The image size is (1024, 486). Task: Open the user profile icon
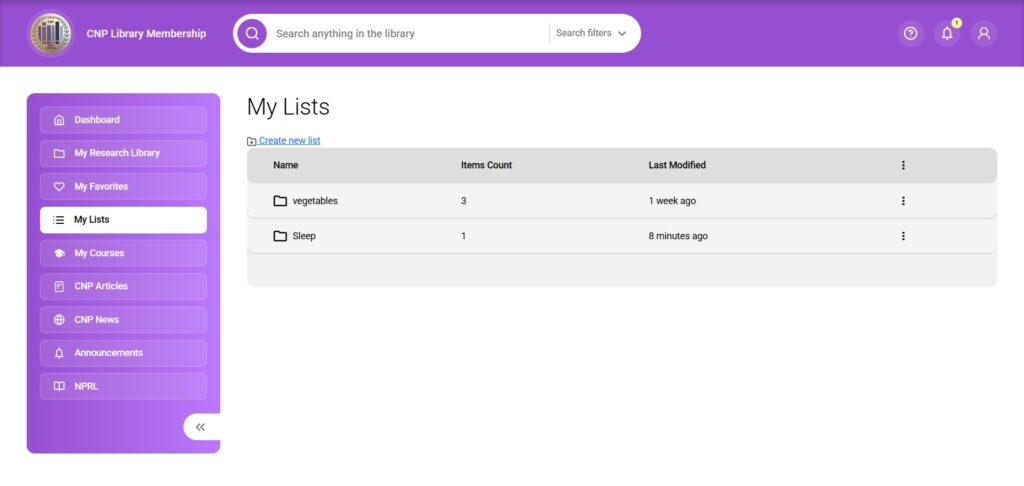pyautogui.click(x=984, y=33)
